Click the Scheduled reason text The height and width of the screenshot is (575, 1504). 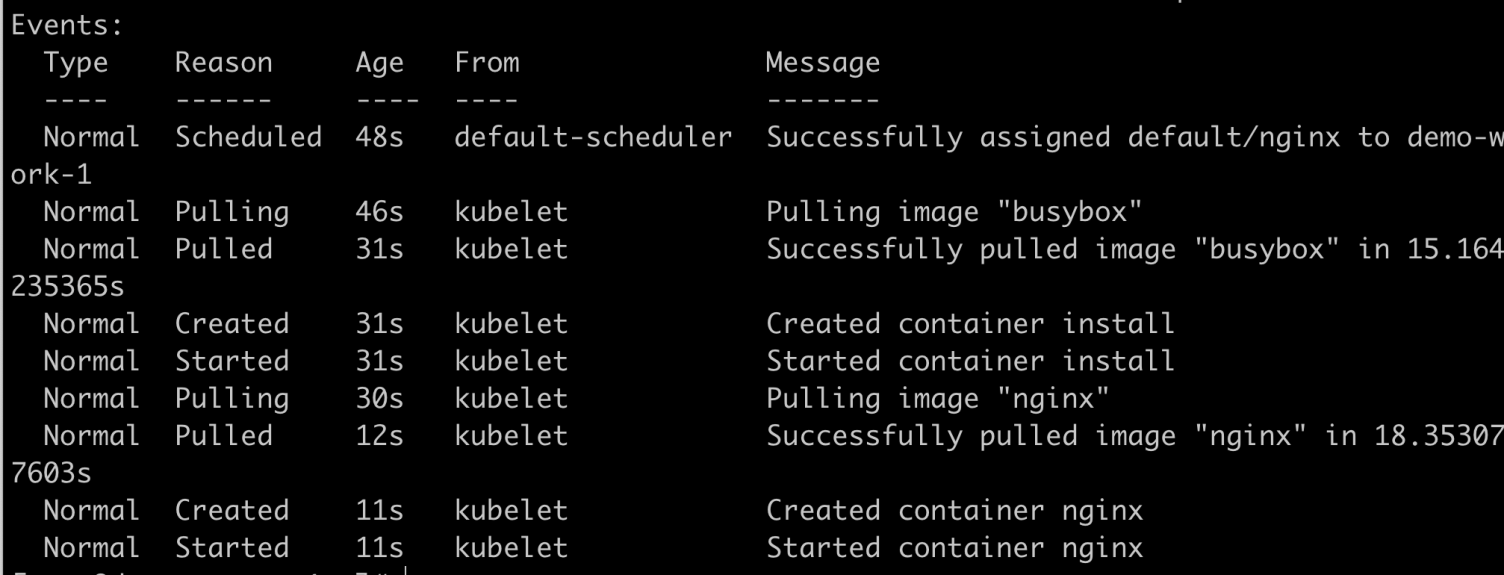(248, 137)
